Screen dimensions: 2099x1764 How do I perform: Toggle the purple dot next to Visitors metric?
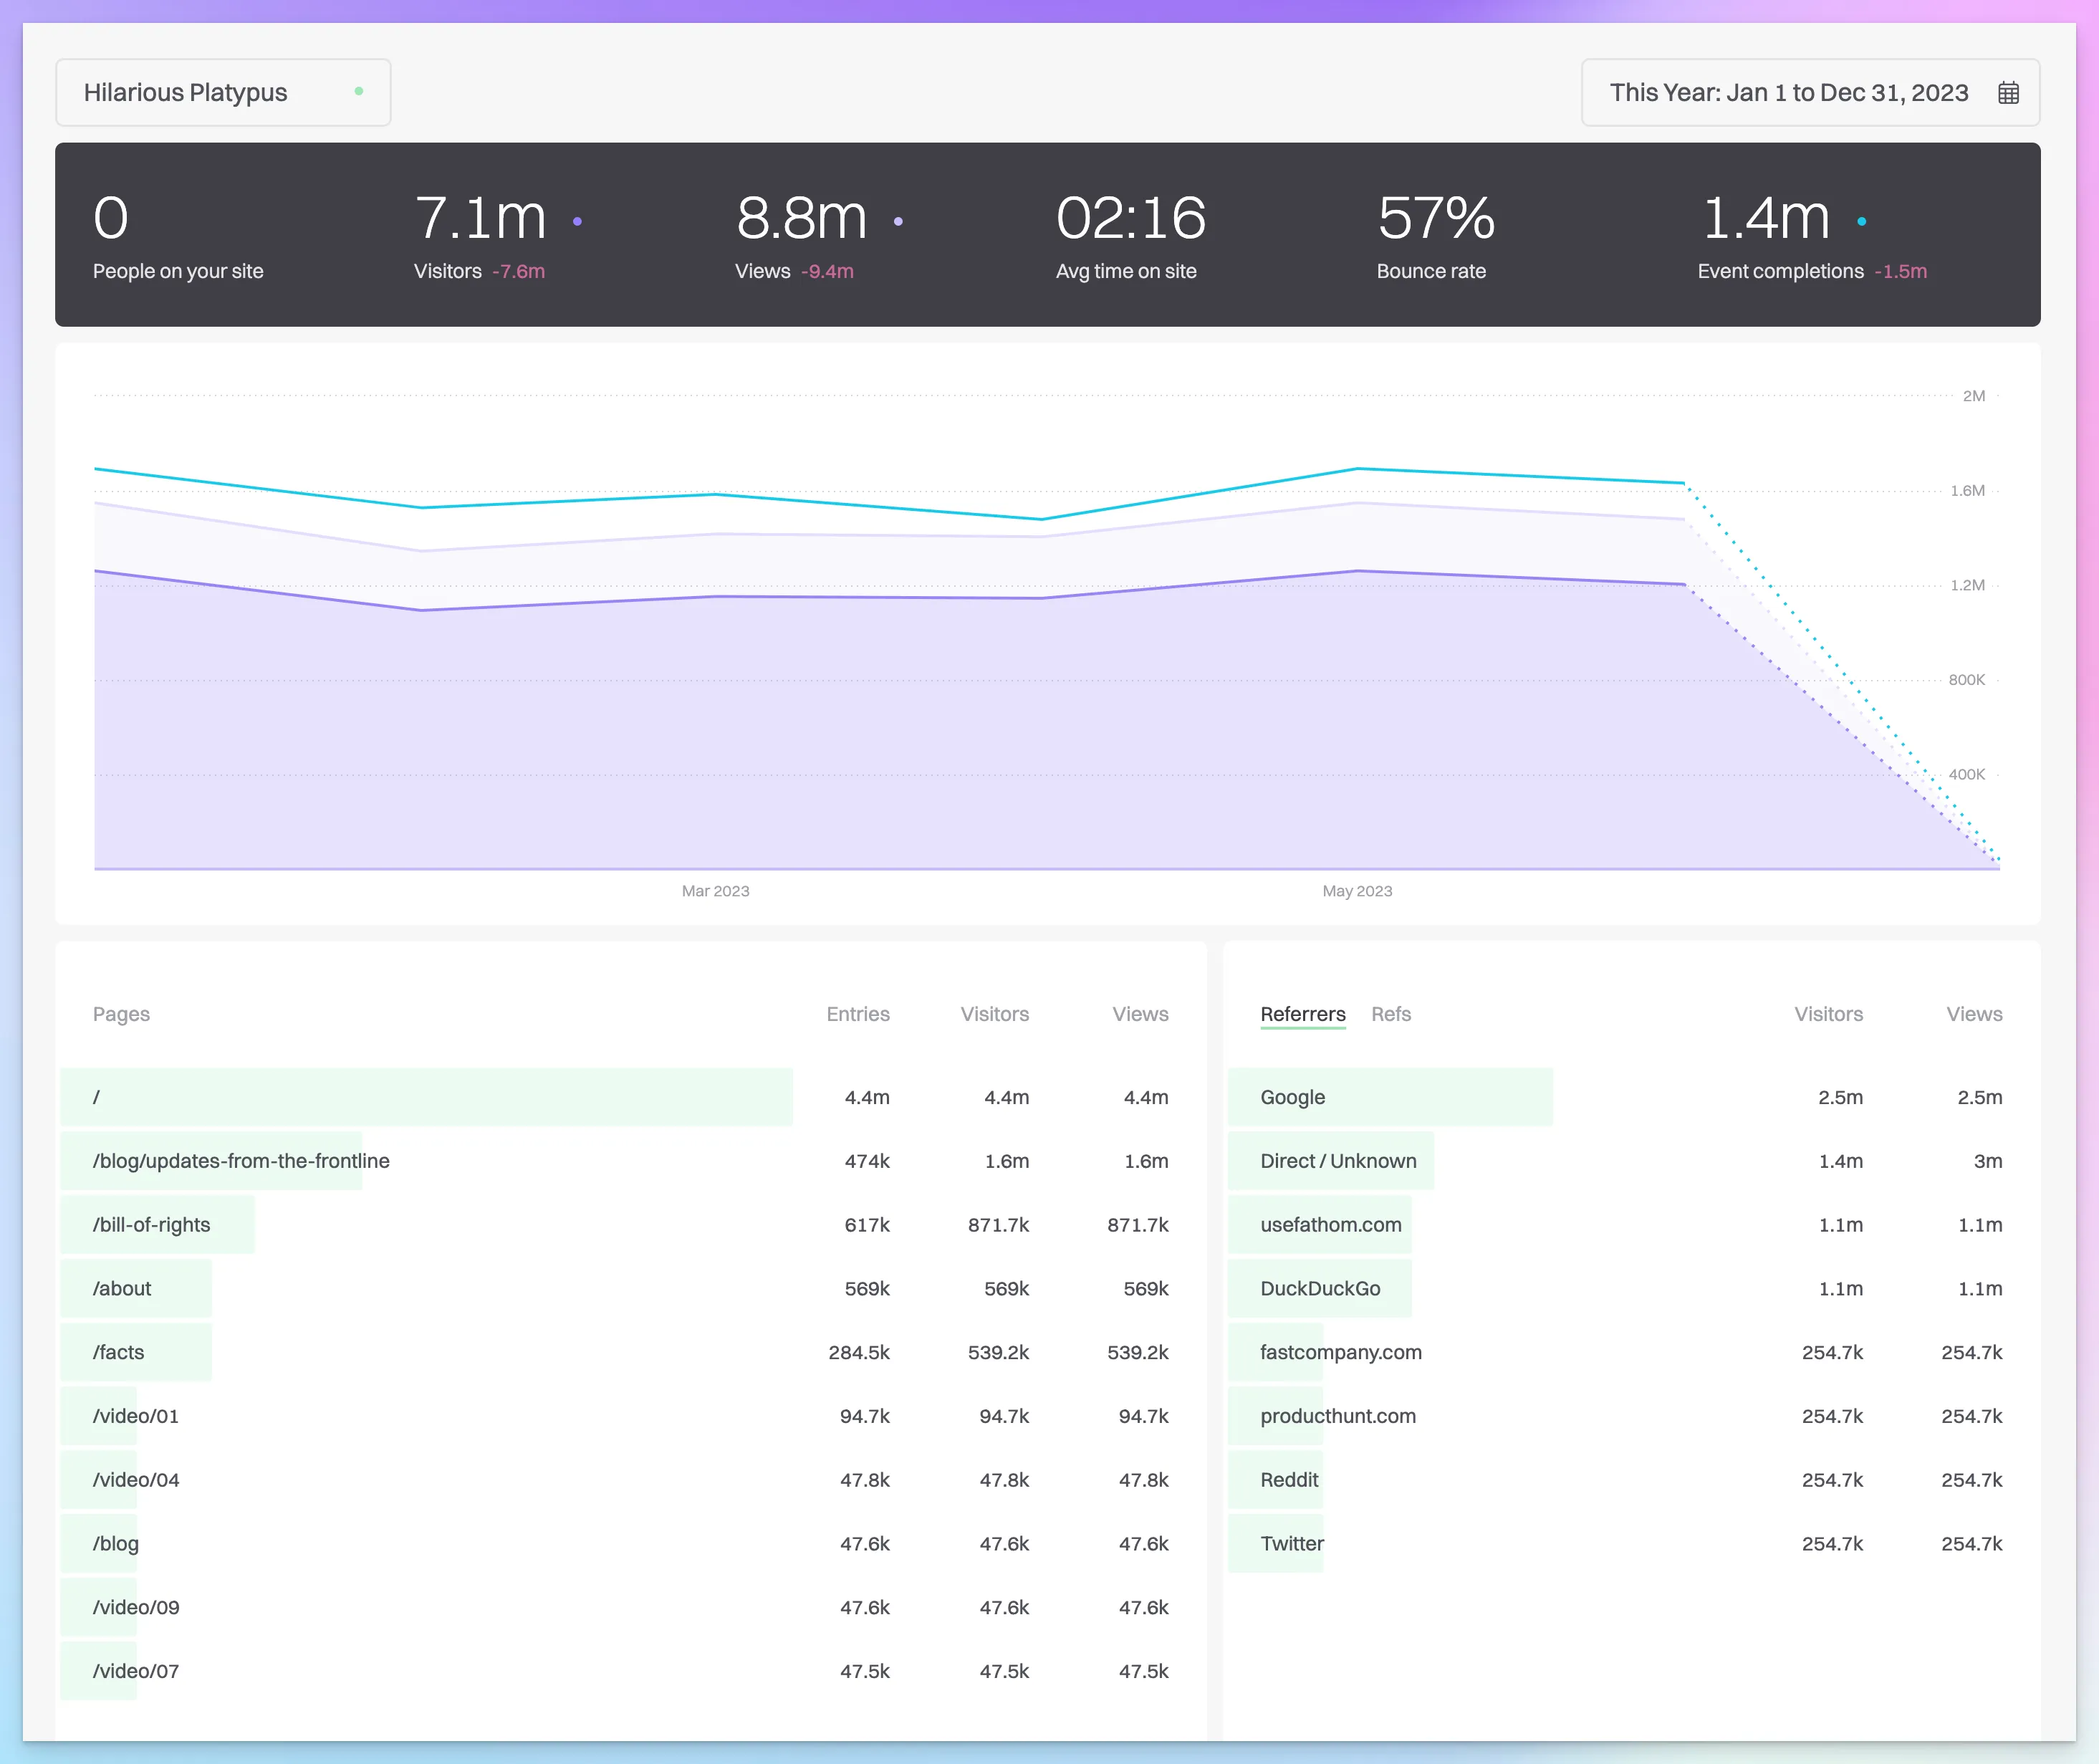coord(578,222)
